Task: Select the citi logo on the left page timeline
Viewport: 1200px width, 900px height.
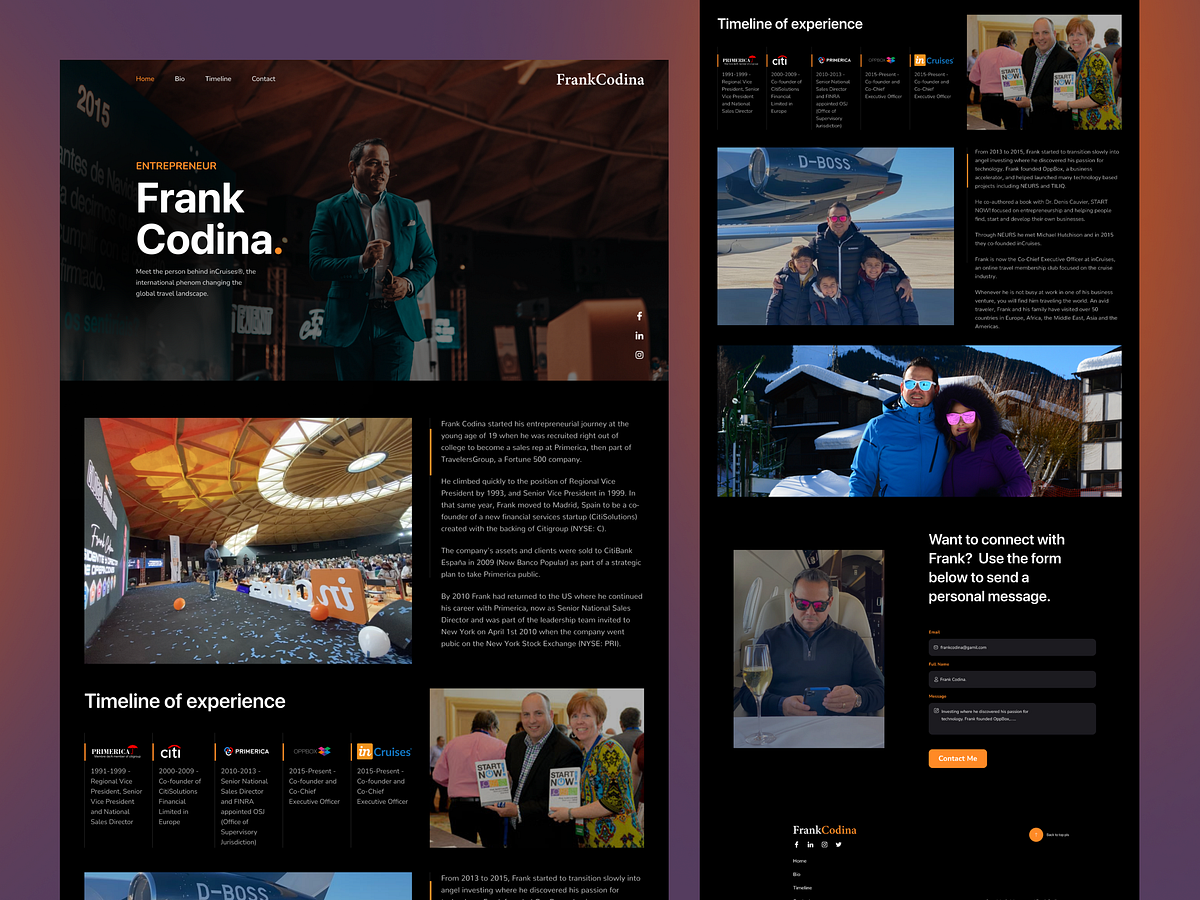Action: [170, 751]
